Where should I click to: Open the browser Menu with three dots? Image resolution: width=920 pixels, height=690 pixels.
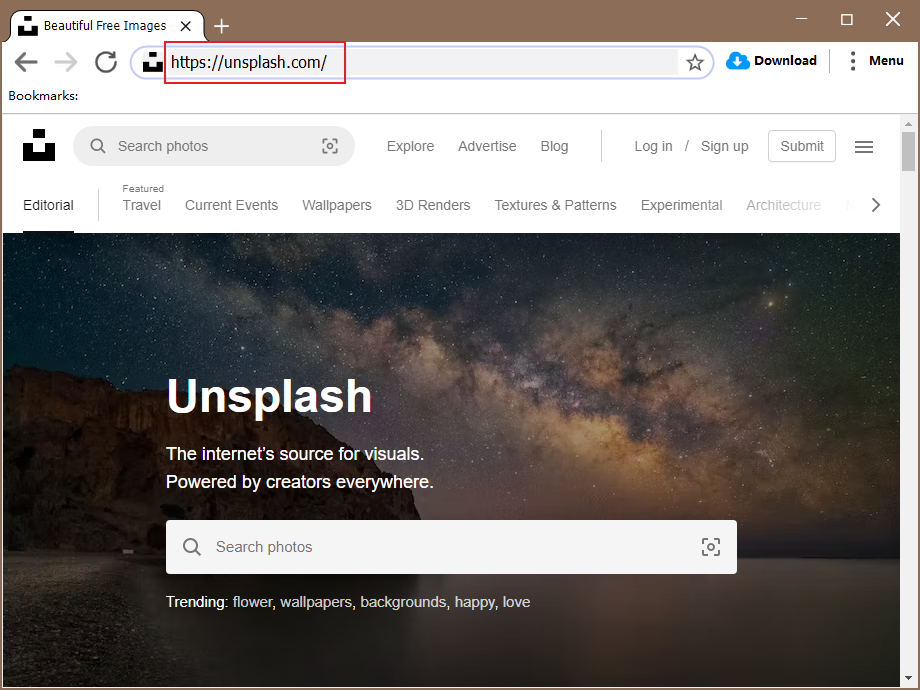pyautogui.click(x=877, y=60)
